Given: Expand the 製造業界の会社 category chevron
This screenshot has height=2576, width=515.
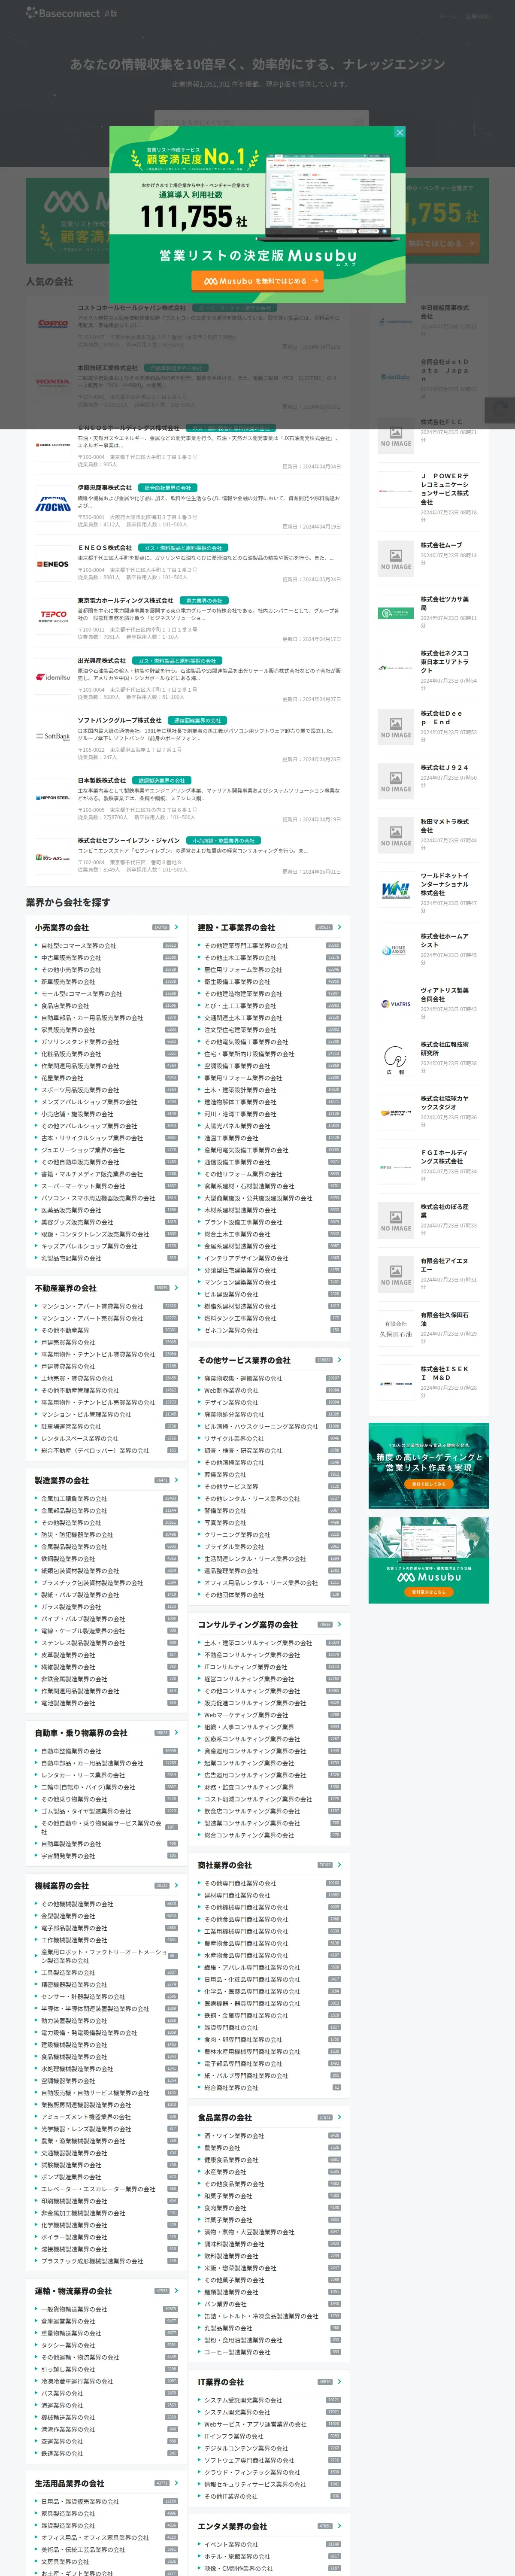Looking at the screenshot, I should [177, 1480].
